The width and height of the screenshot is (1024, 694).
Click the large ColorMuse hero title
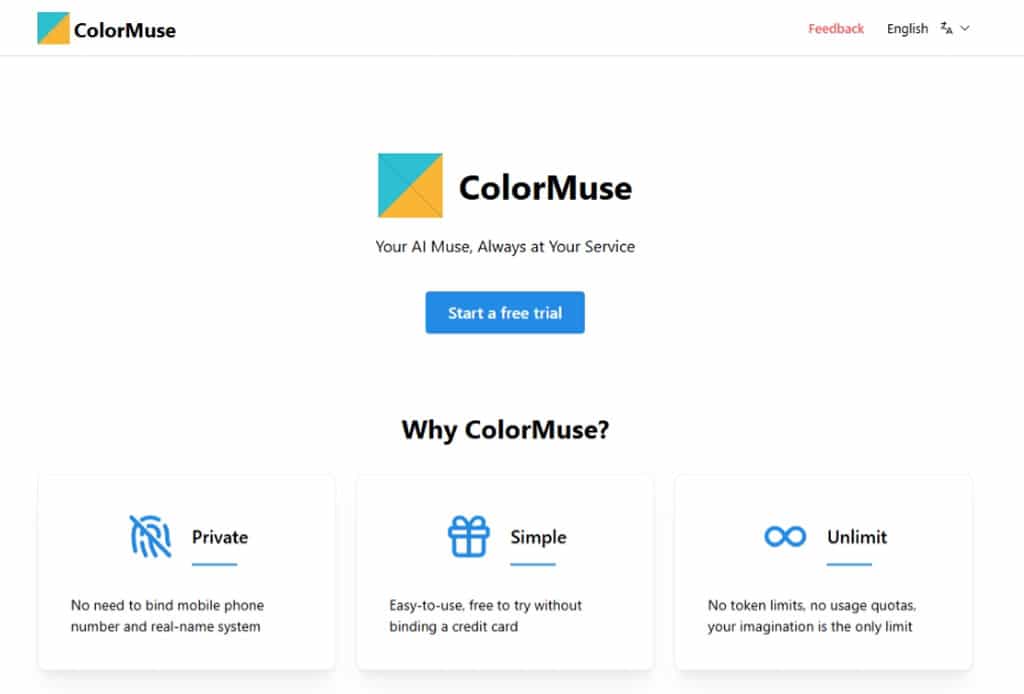click(x=545, y=188)
